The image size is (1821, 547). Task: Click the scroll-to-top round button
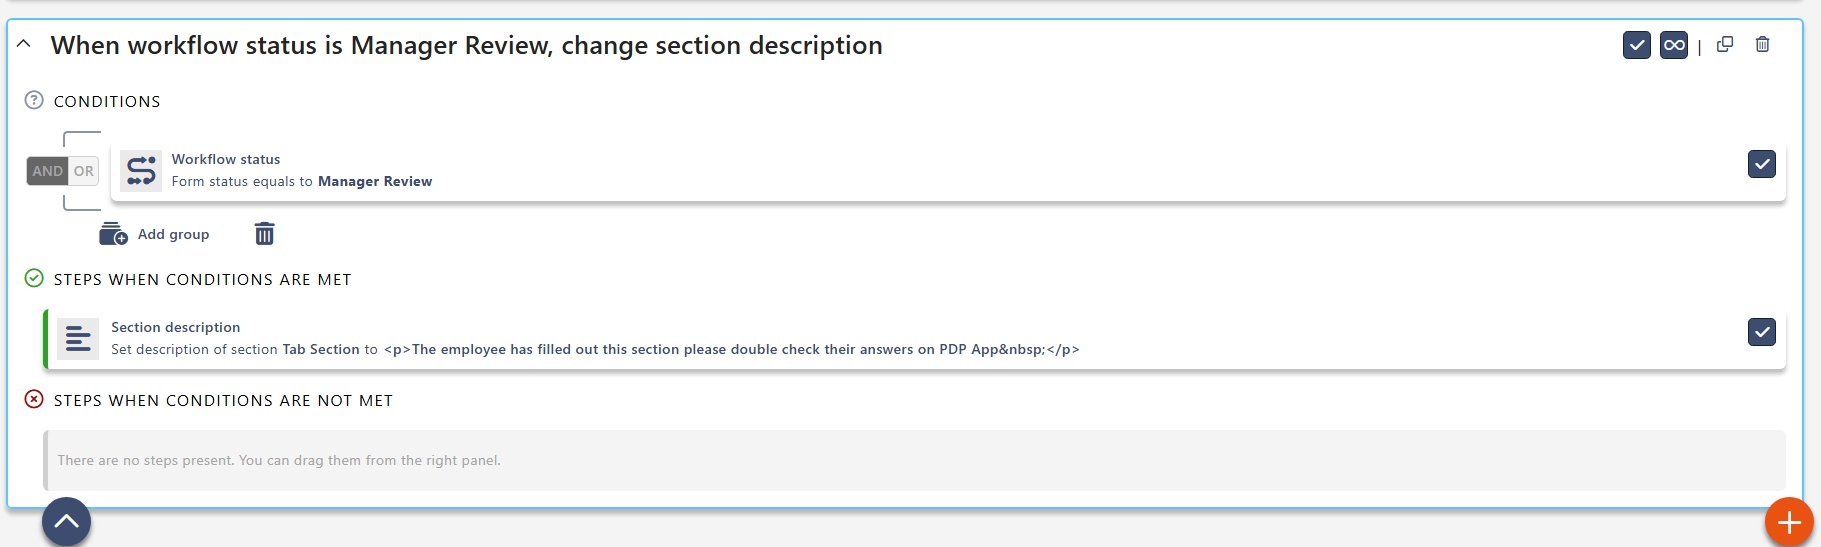tap(66, 521)
